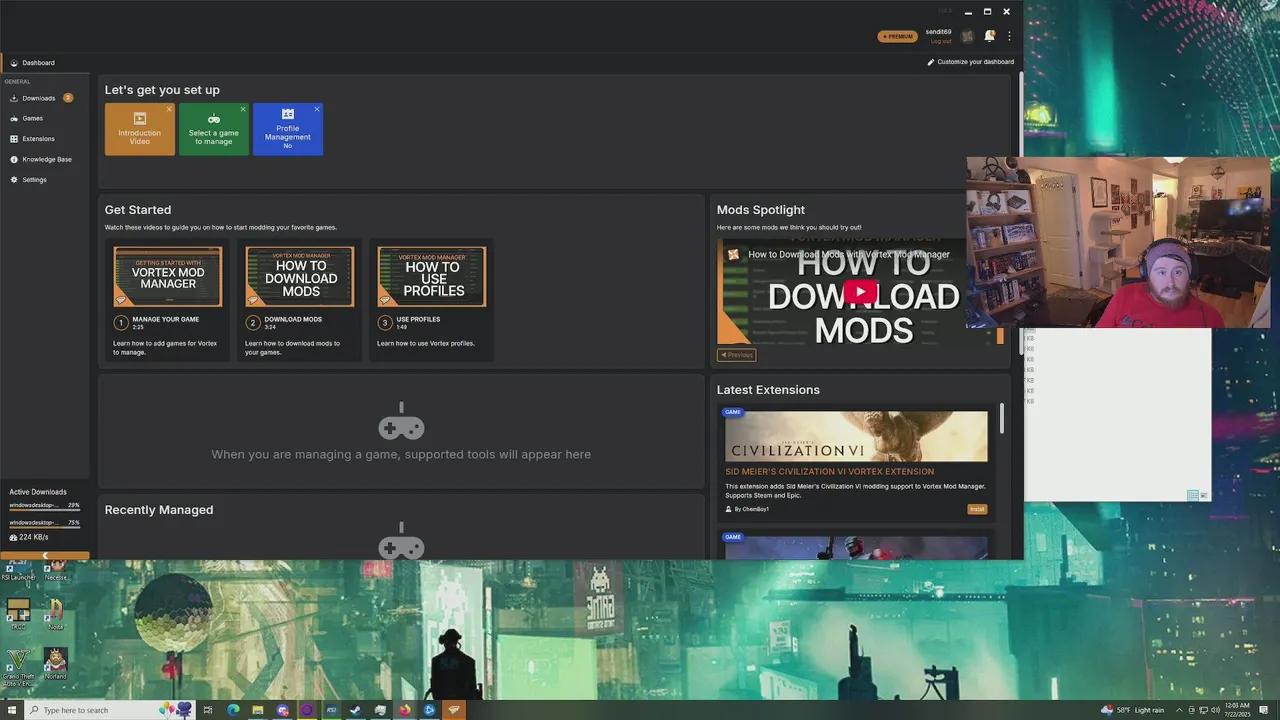Open Firefox from the taskbar

(405, 710)
